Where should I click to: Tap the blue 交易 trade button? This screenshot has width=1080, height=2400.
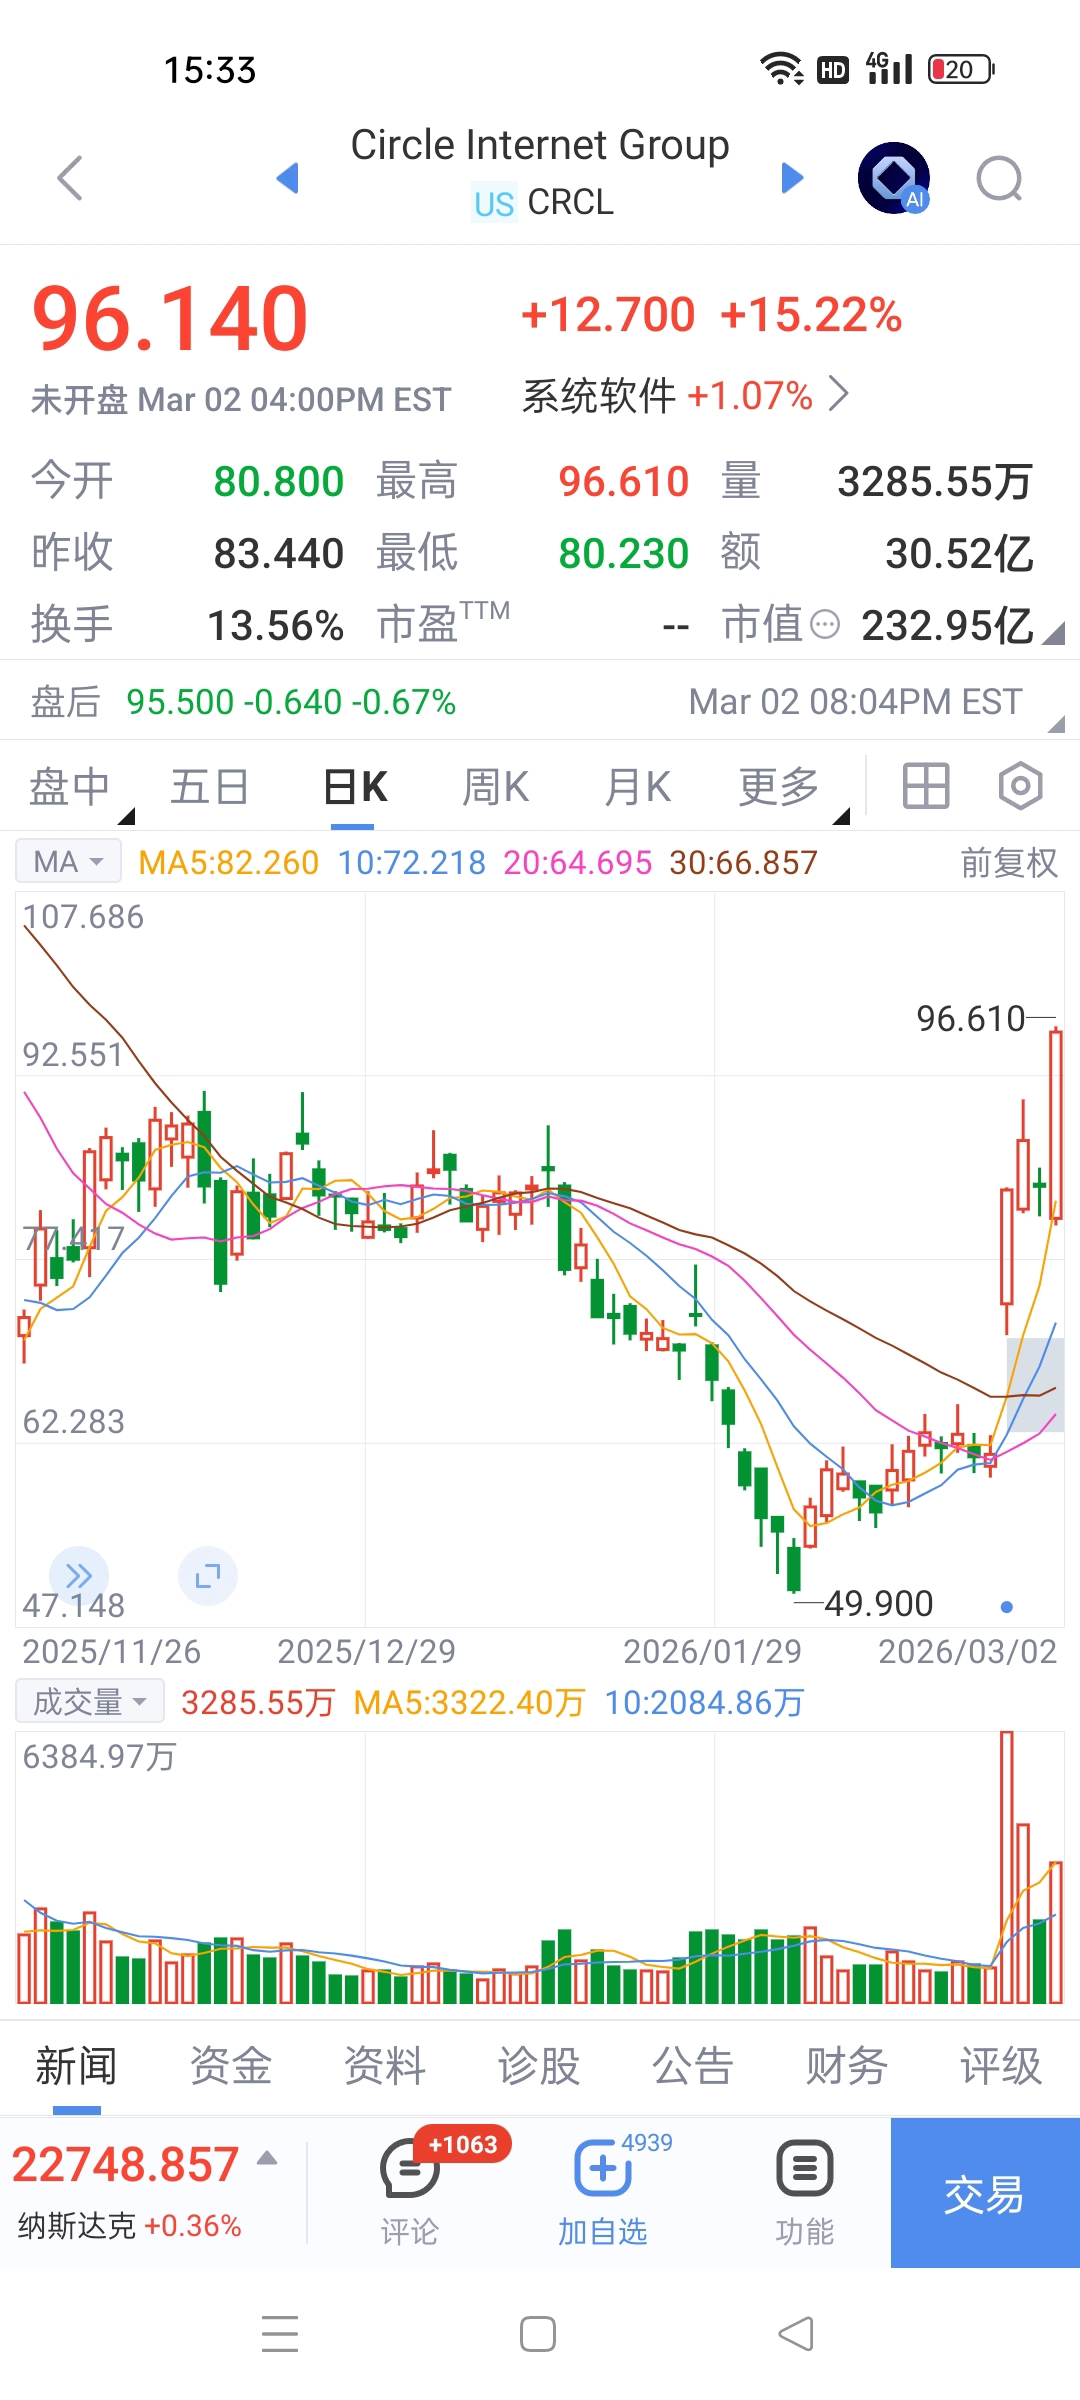tap(985, 2193)
